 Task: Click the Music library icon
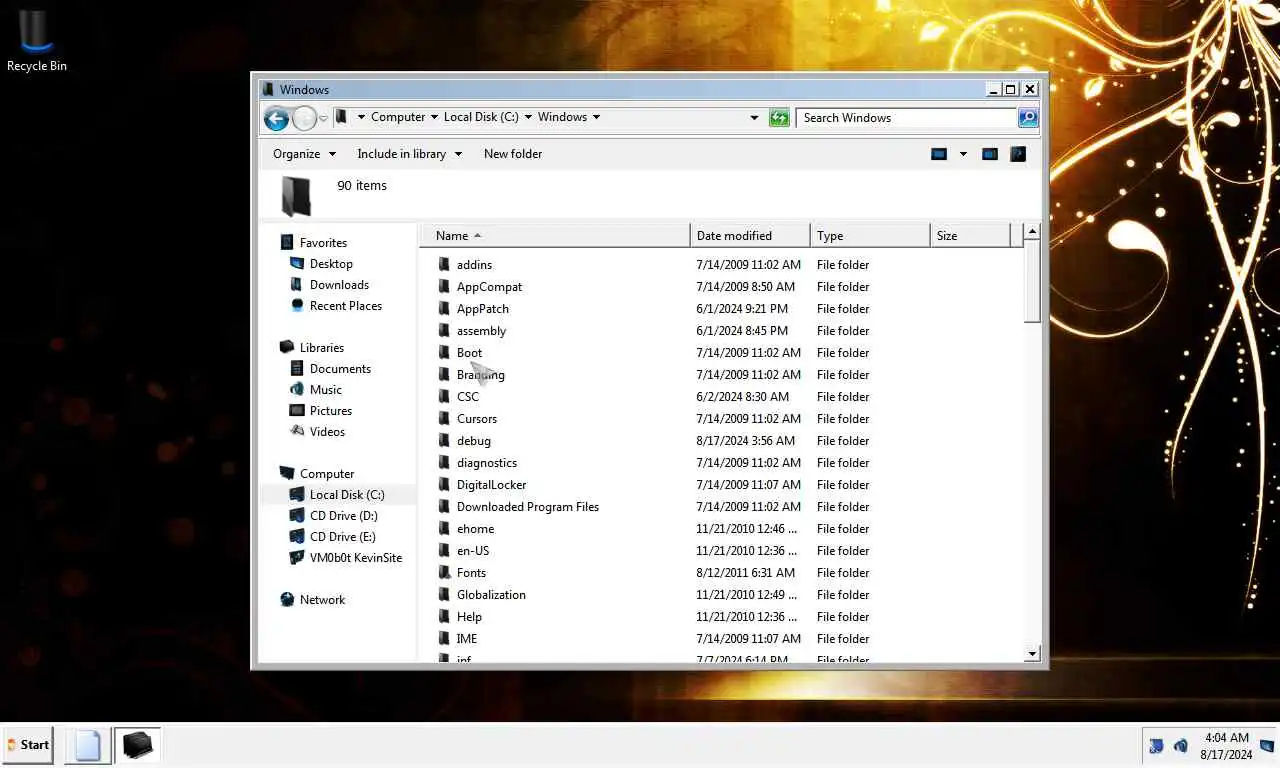click(297, 390)
